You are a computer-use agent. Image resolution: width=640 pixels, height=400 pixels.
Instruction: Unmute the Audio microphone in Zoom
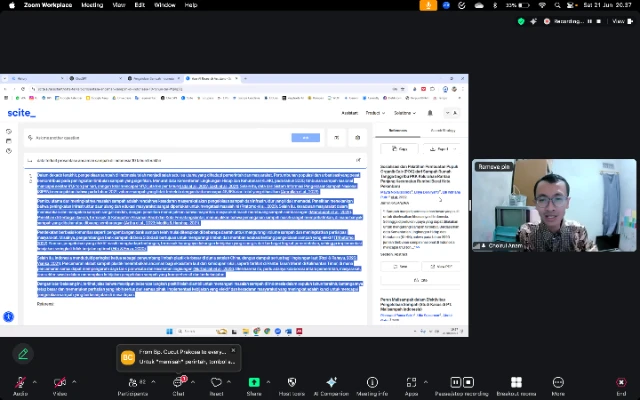point(20,382)
